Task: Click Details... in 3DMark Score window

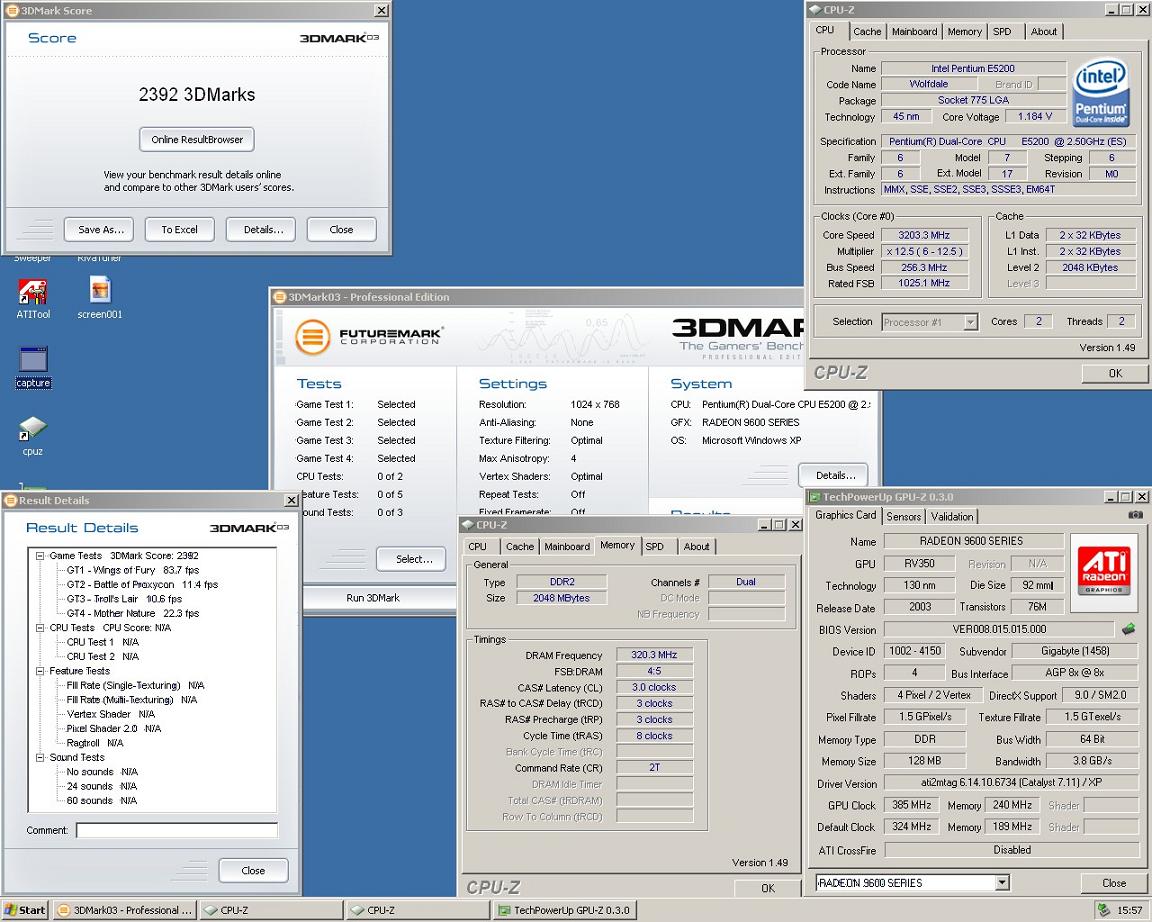Action: [x=263, y=229]
